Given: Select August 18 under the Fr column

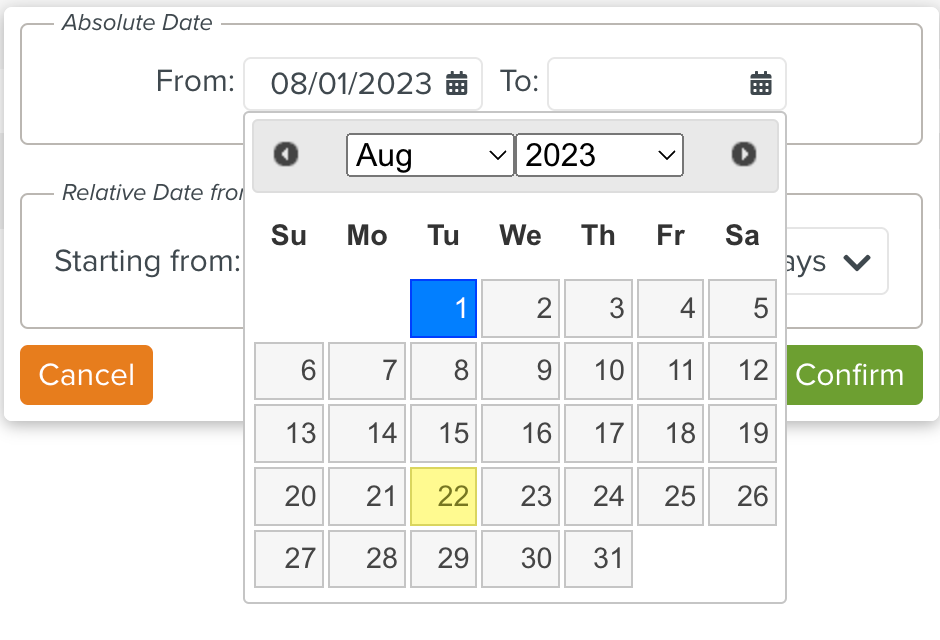Looking at the screenshot, I should pyautogui.click(x=670, y=433).
